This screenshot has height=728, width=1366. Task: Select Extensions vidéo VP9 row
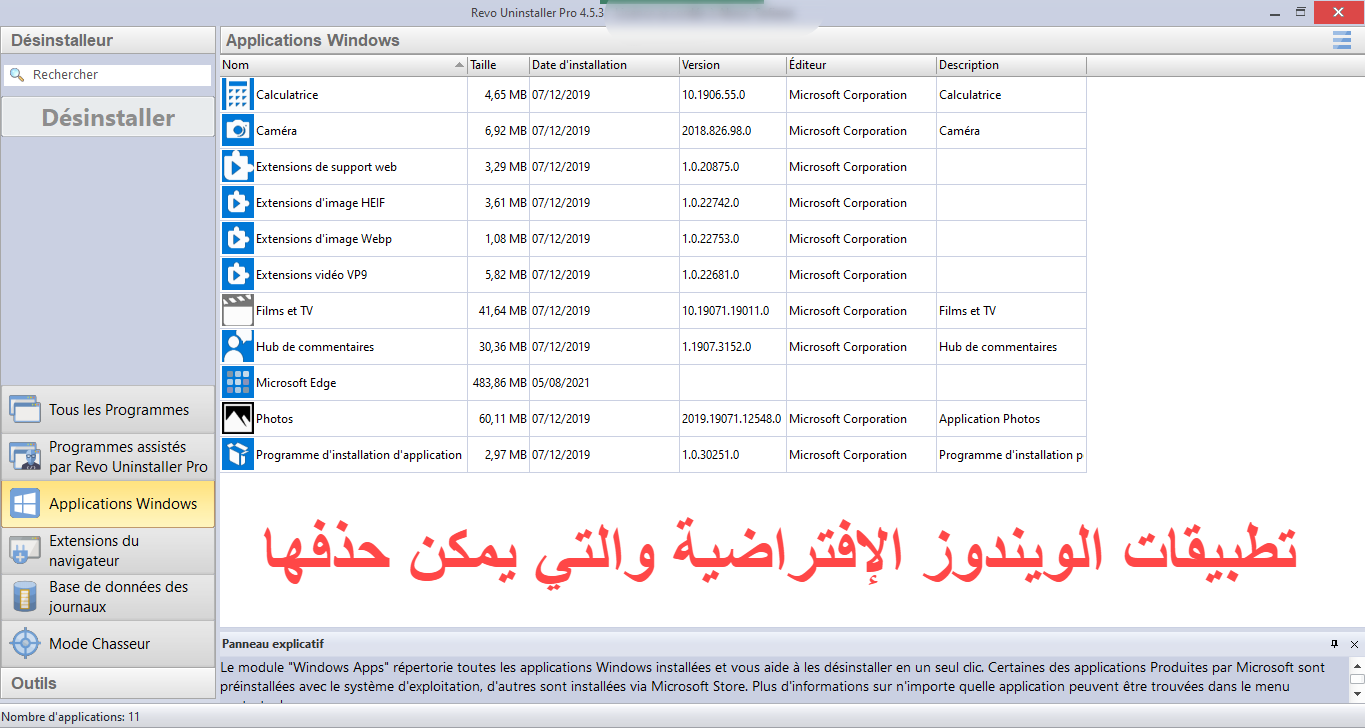coord(653,275)
